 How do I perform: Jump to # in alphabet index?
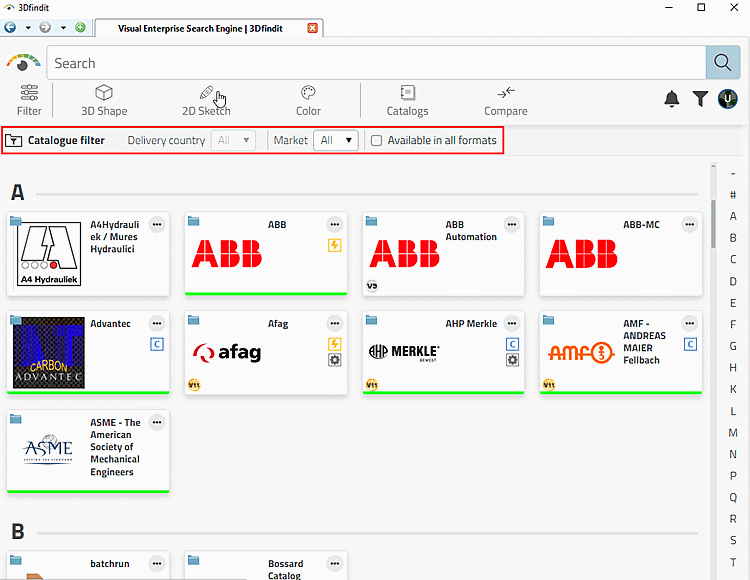click(x=733, y=195)
